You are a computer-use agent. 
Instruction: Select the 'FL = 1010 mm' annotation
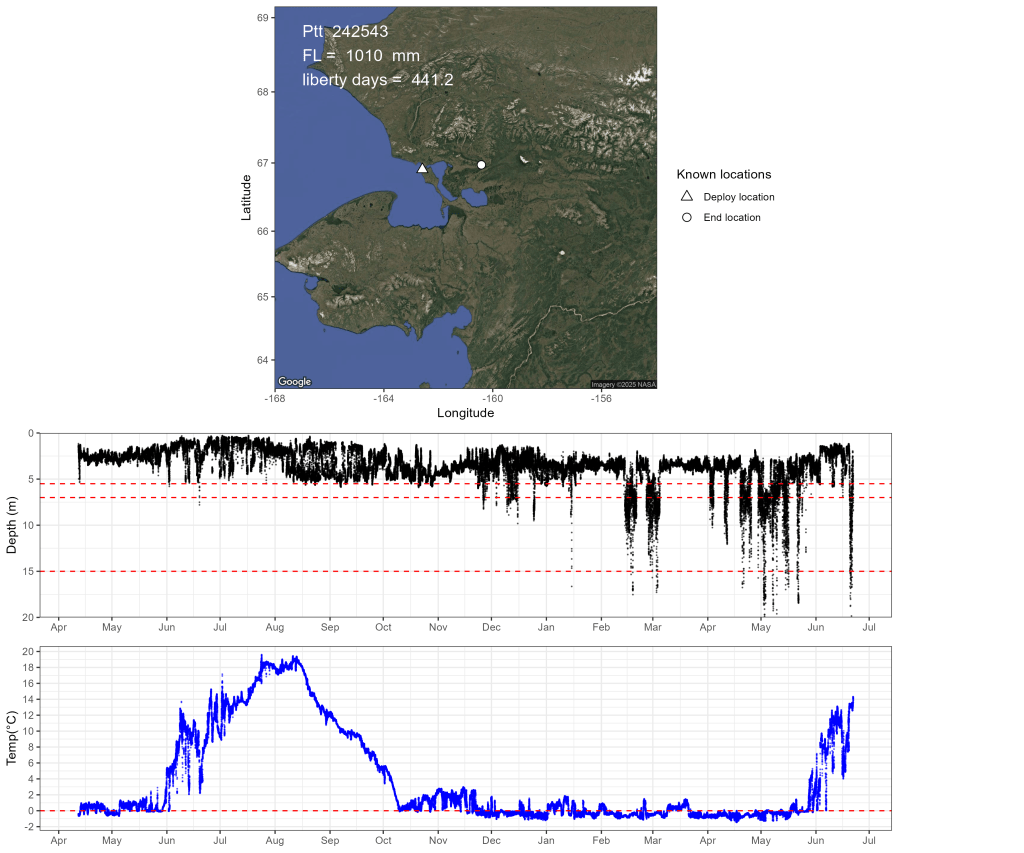click(361, 56)
